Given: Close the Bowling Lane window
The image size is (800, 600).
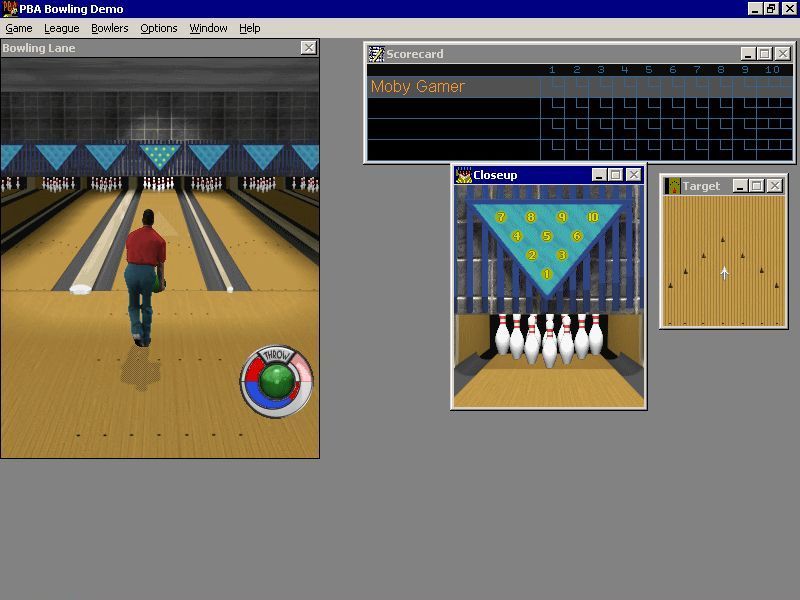Looking at the screenshot, I should 308,48.
